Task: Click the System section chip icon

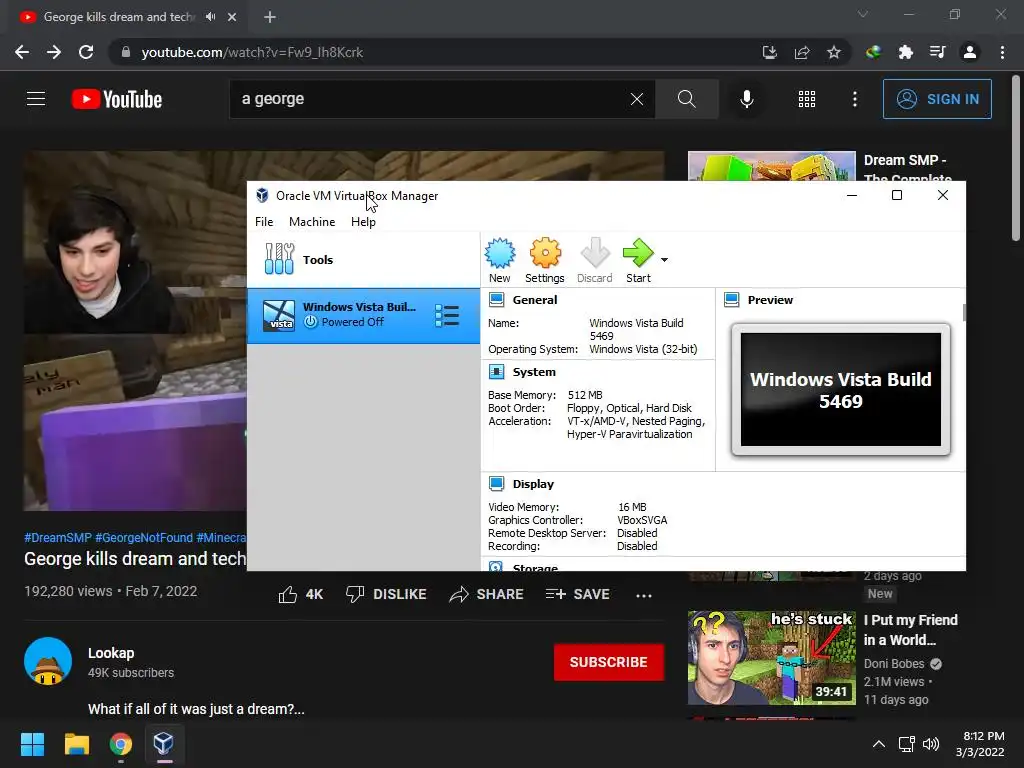Action: coord(496,372)
